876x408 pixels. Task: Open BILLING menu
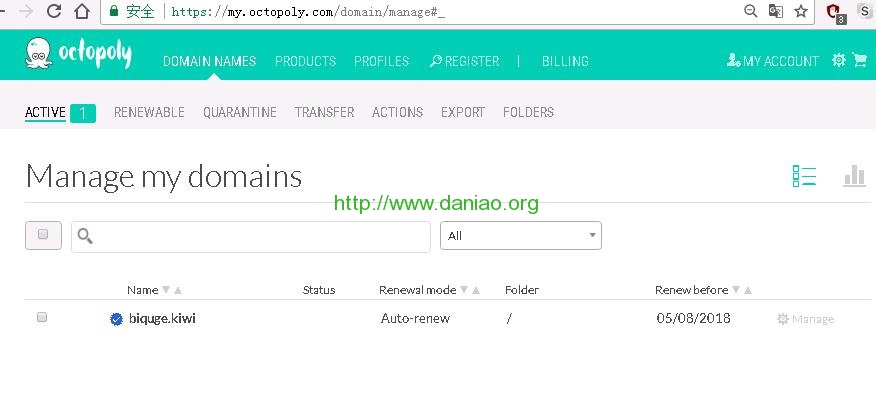[565, 61]
